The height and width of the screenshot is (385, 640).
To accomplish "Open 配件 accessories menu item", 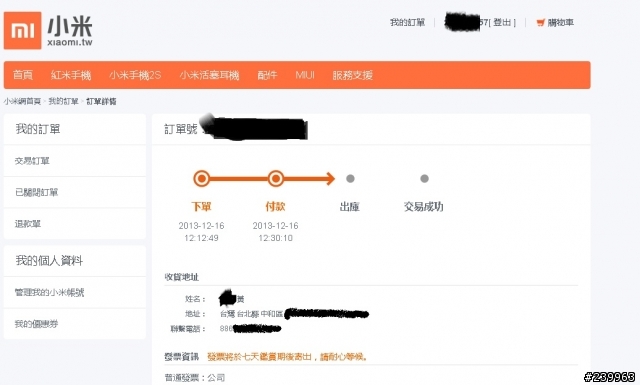I will tap(267, 75).
